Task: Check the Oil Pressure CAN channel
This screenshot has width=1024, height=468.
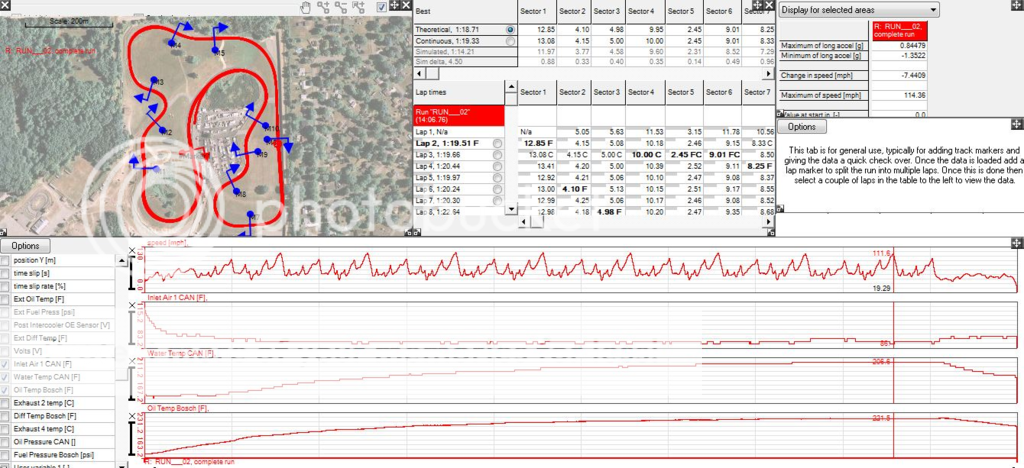Action: 6,441
